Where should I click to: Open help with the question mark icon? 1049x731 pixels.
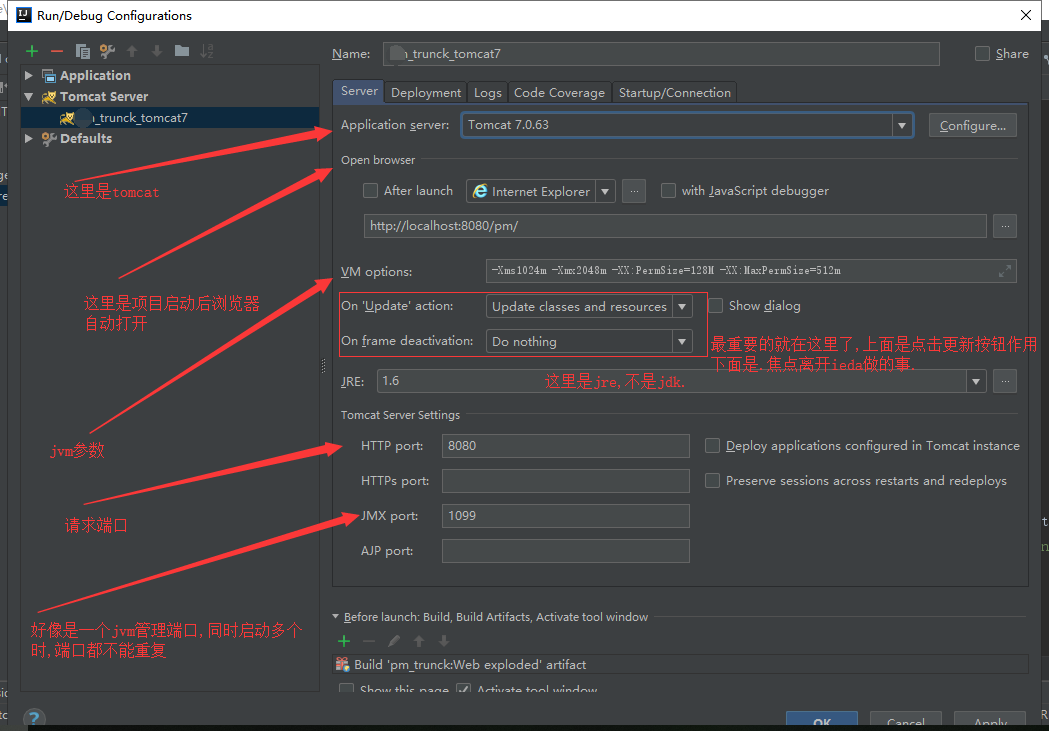(x=33, y=718)
